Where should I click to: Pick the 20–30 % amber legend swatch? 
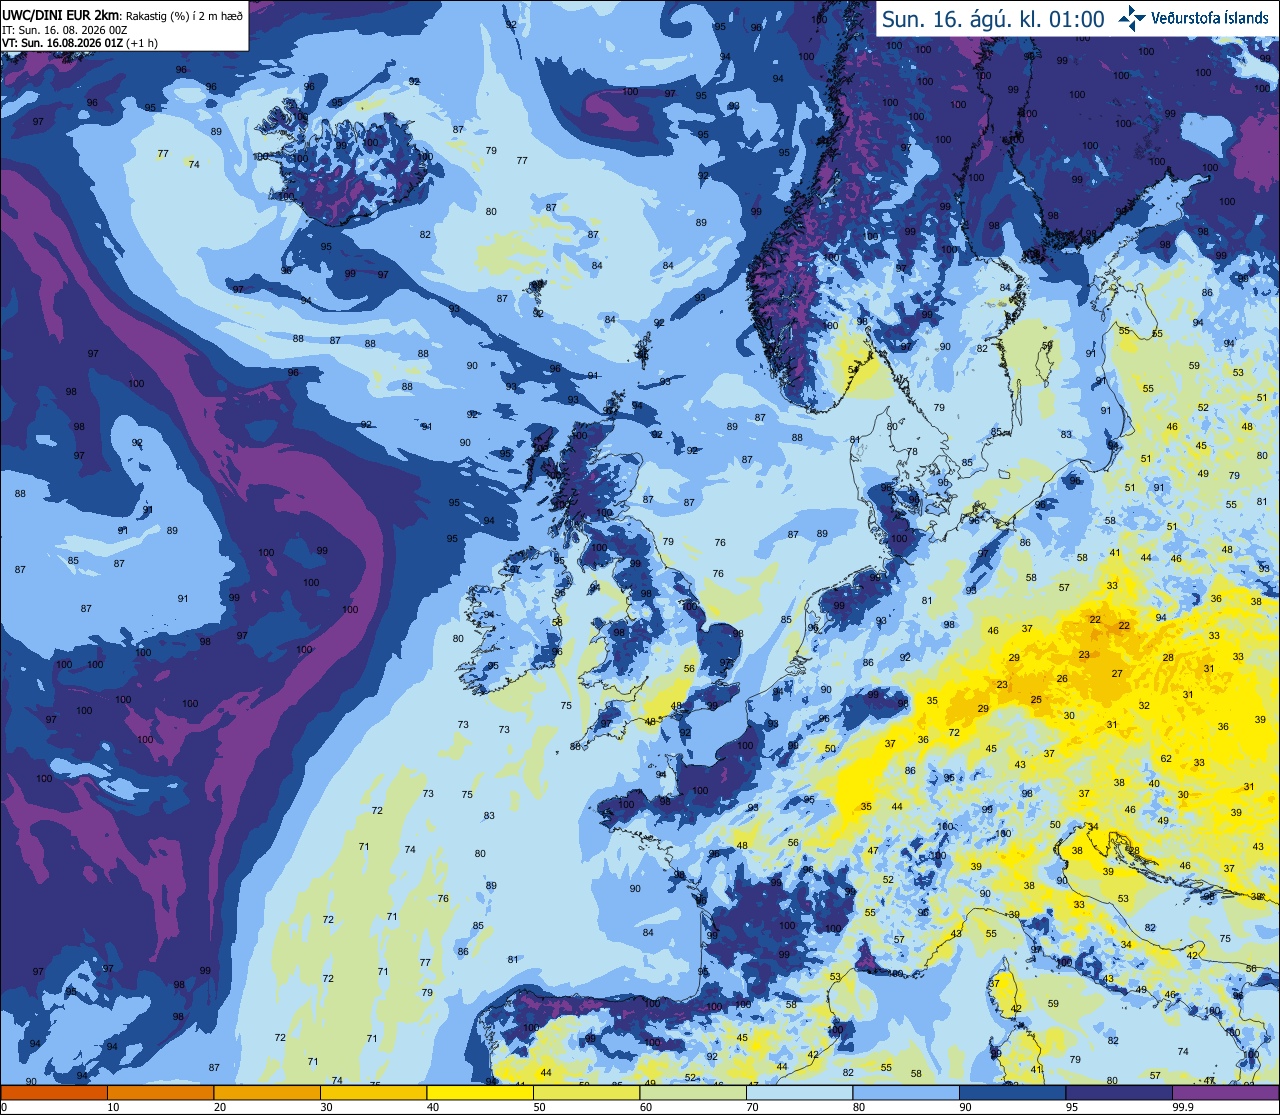267,1092
